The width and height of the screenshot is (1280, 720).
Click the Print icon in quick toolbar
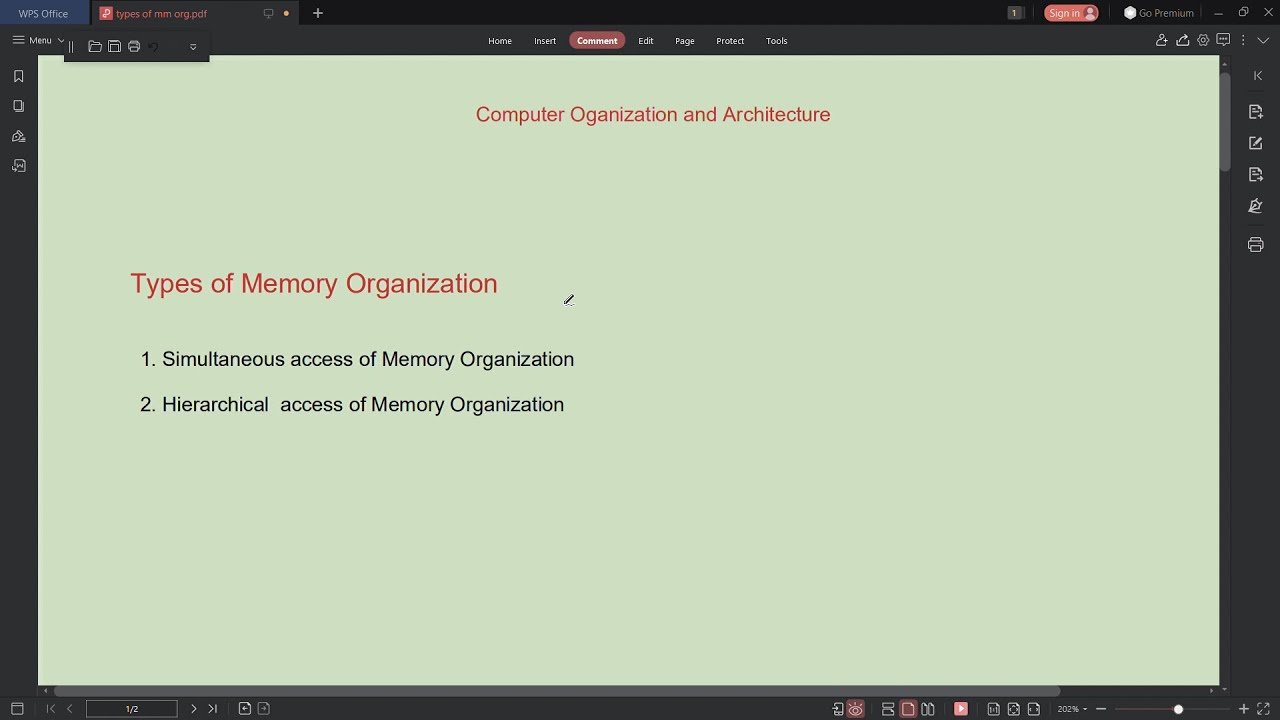(x=134, y=47)
